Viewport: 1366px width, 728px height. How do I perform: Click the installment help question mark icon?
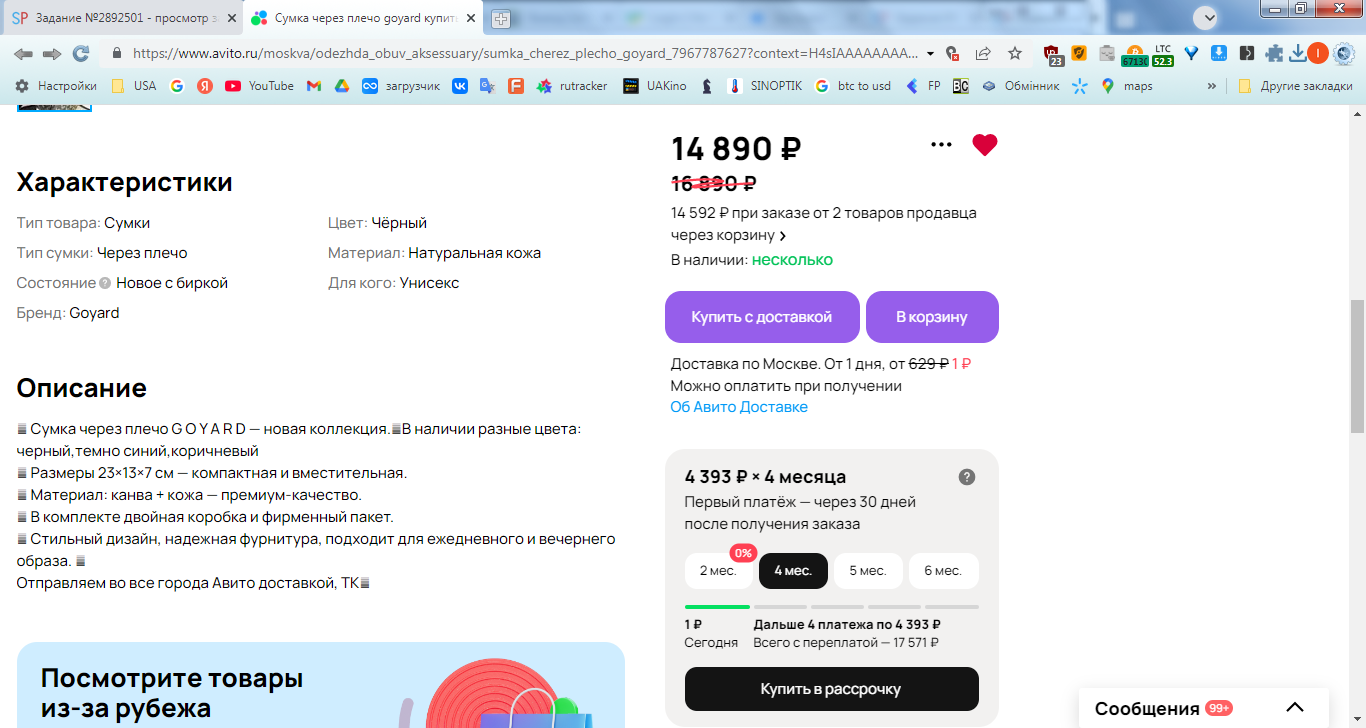click(x=967, y=477)
